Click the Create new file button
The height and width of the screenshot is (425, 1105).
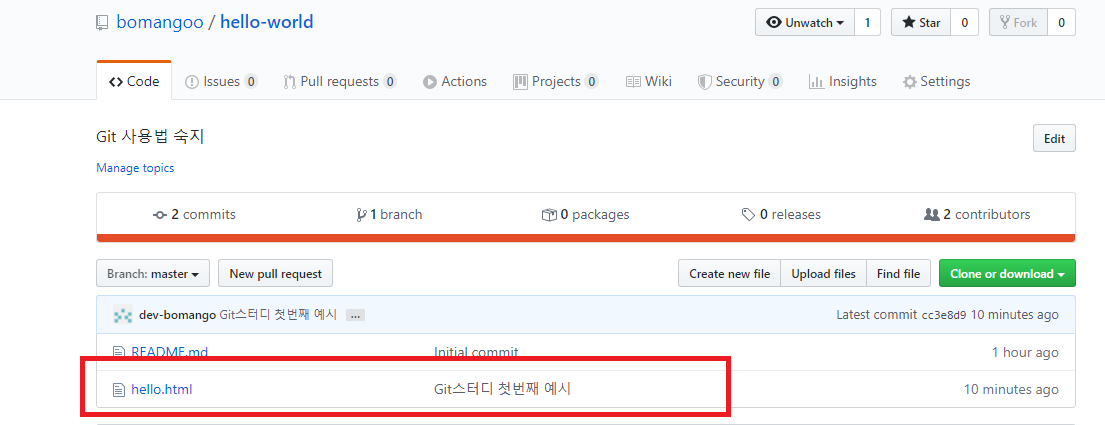(729, 273)
